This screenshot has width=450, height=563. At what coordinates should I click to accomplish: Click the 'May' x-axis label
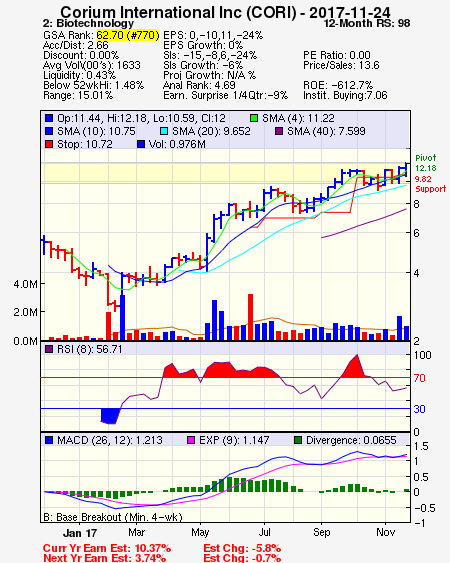pos(200,532)
